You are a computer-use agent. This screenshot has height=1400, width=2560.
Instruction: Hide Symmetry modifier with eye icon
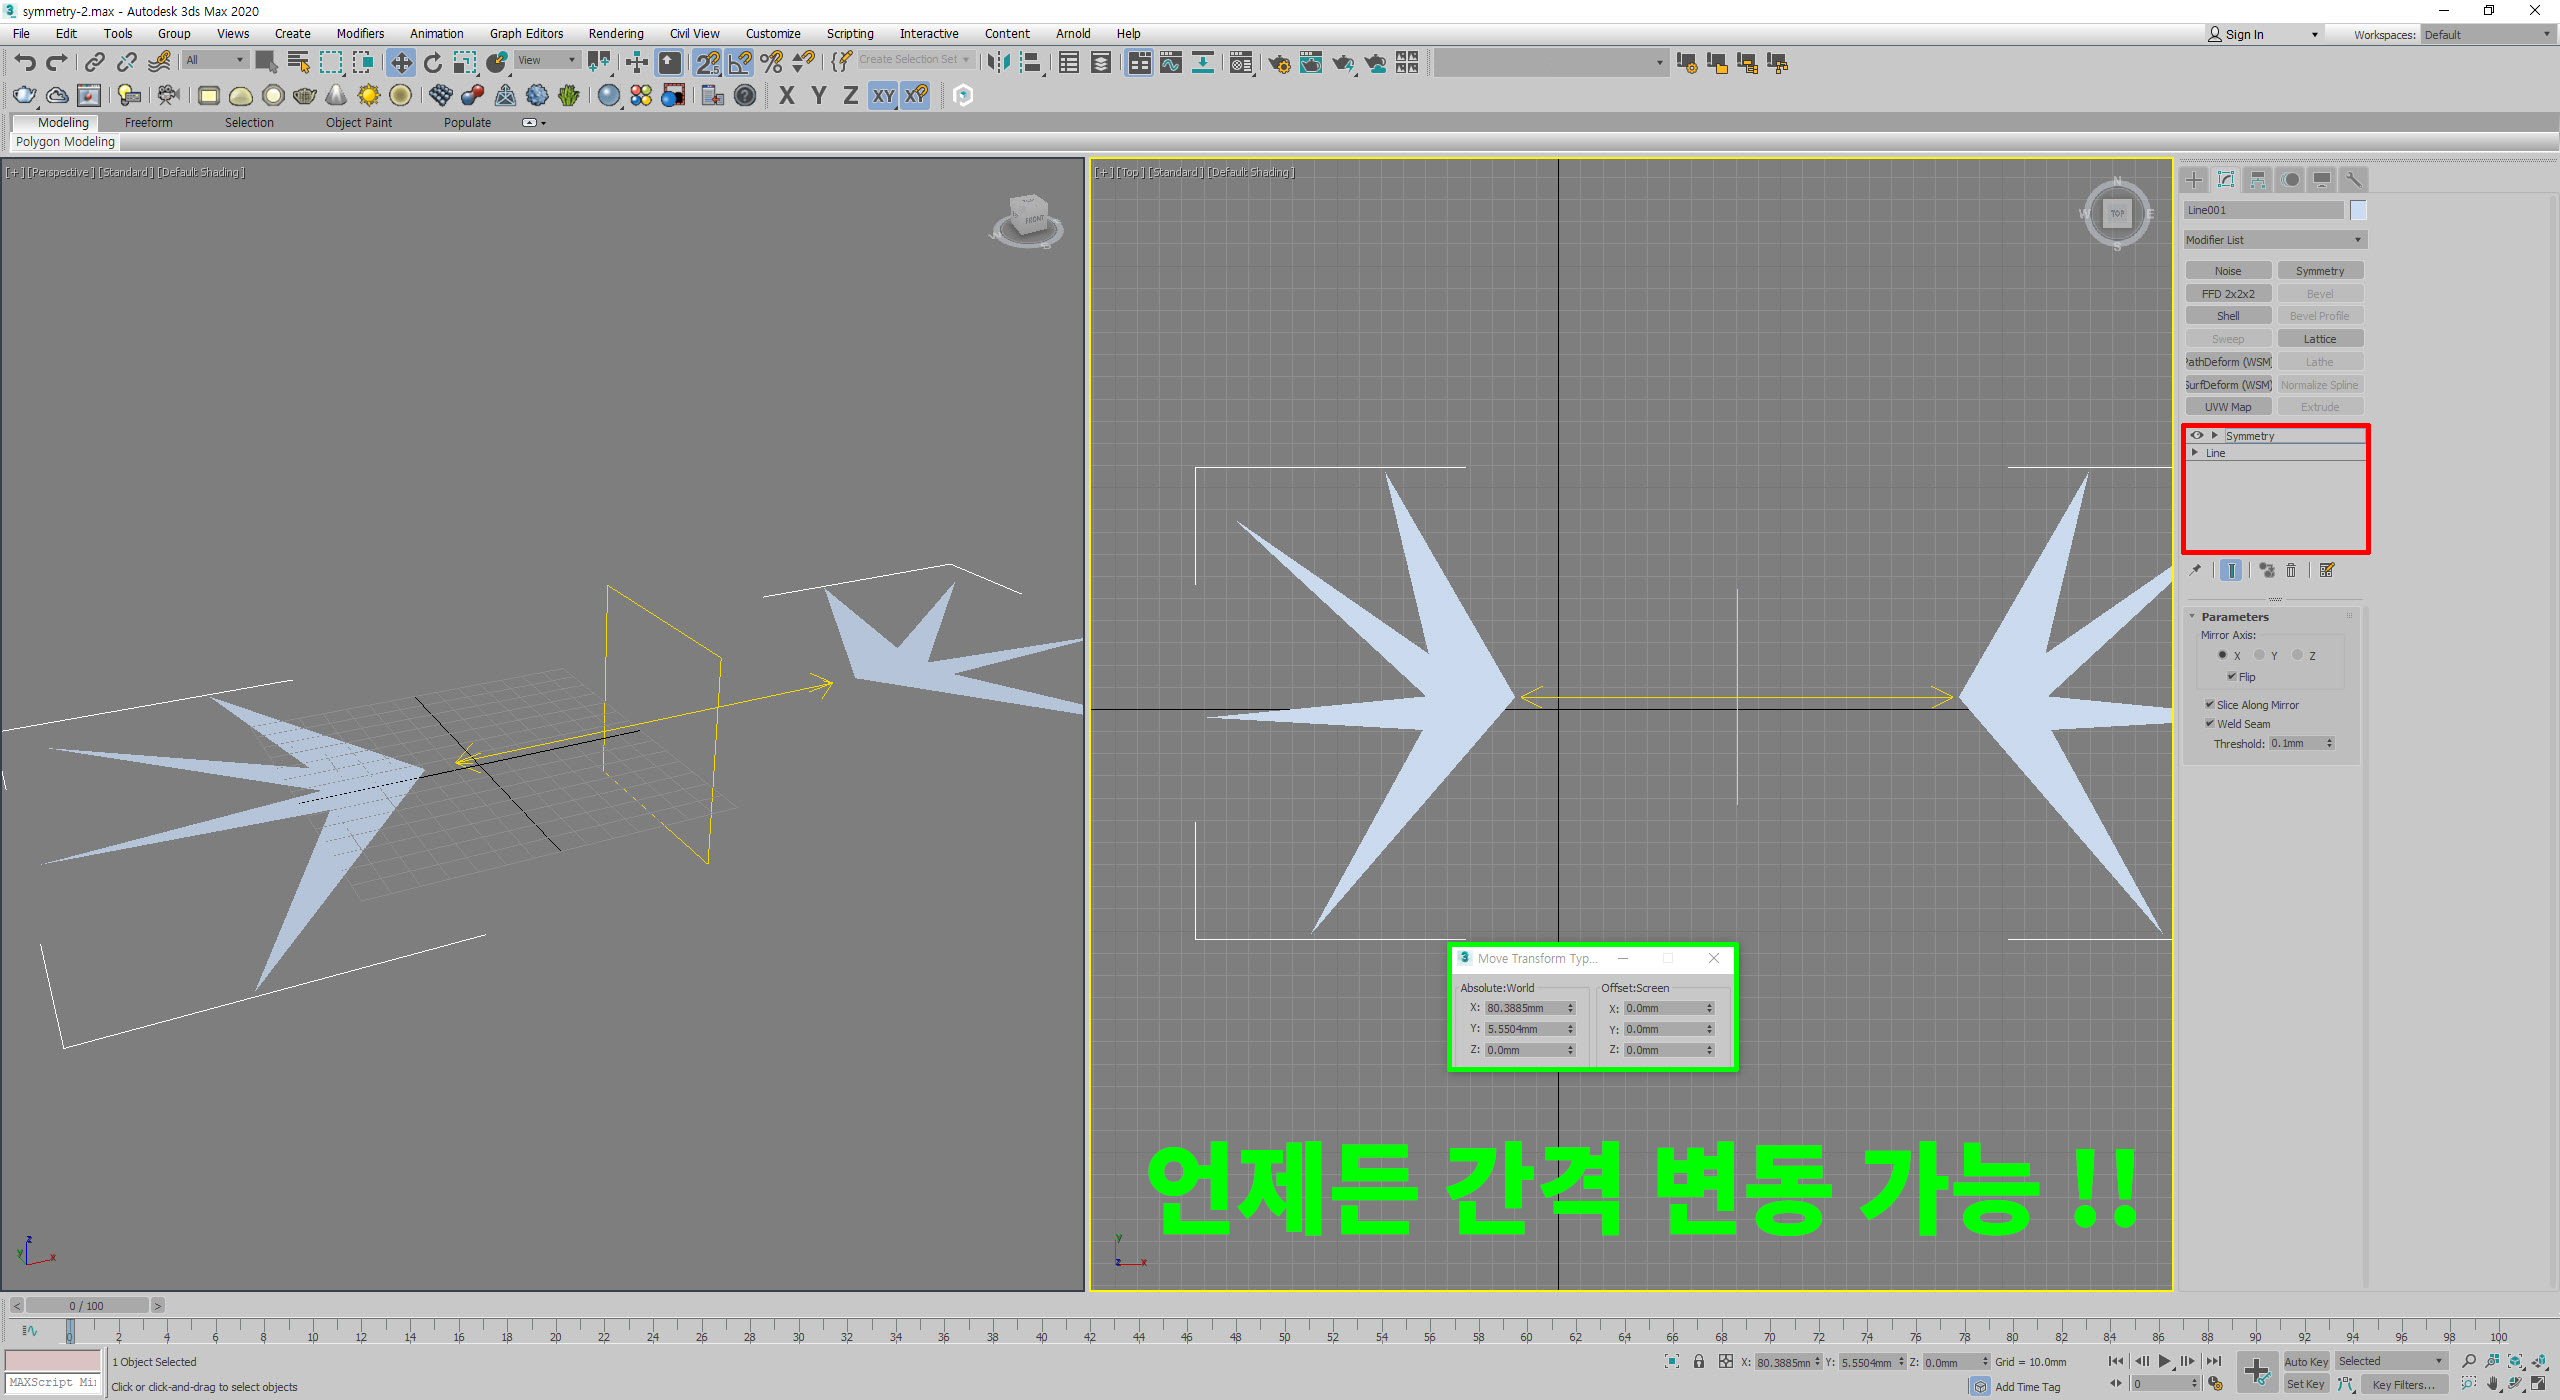point(2196,436)
